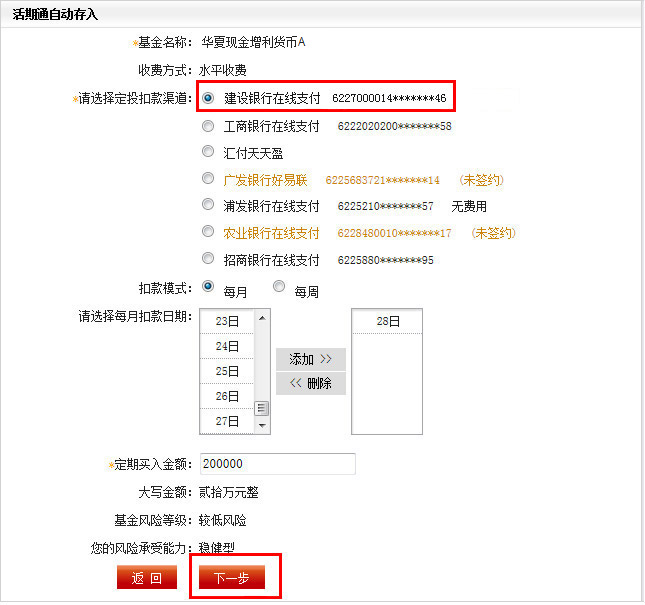
Task: Pick 25日 in the date list
Action: (x=227, y=371)
